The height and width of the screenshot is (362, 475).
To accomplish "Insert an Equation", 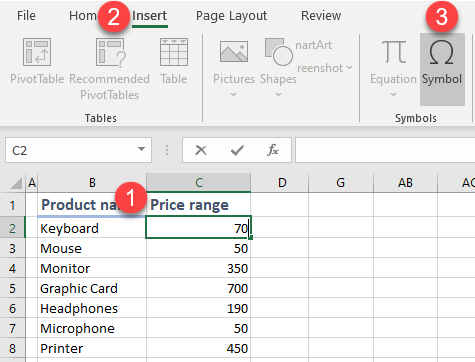I will [x=393, y=69].
